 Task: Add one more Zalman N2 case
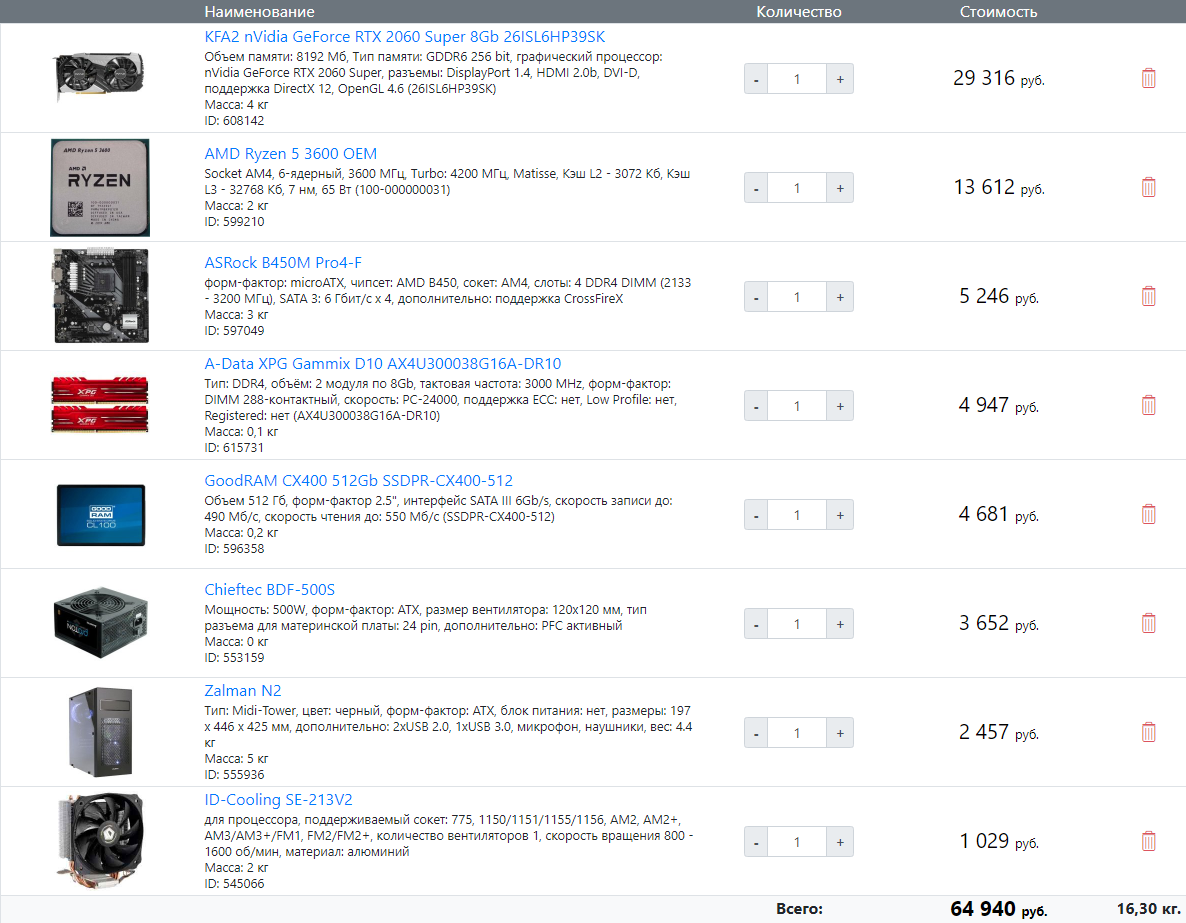tap(840, 732)
